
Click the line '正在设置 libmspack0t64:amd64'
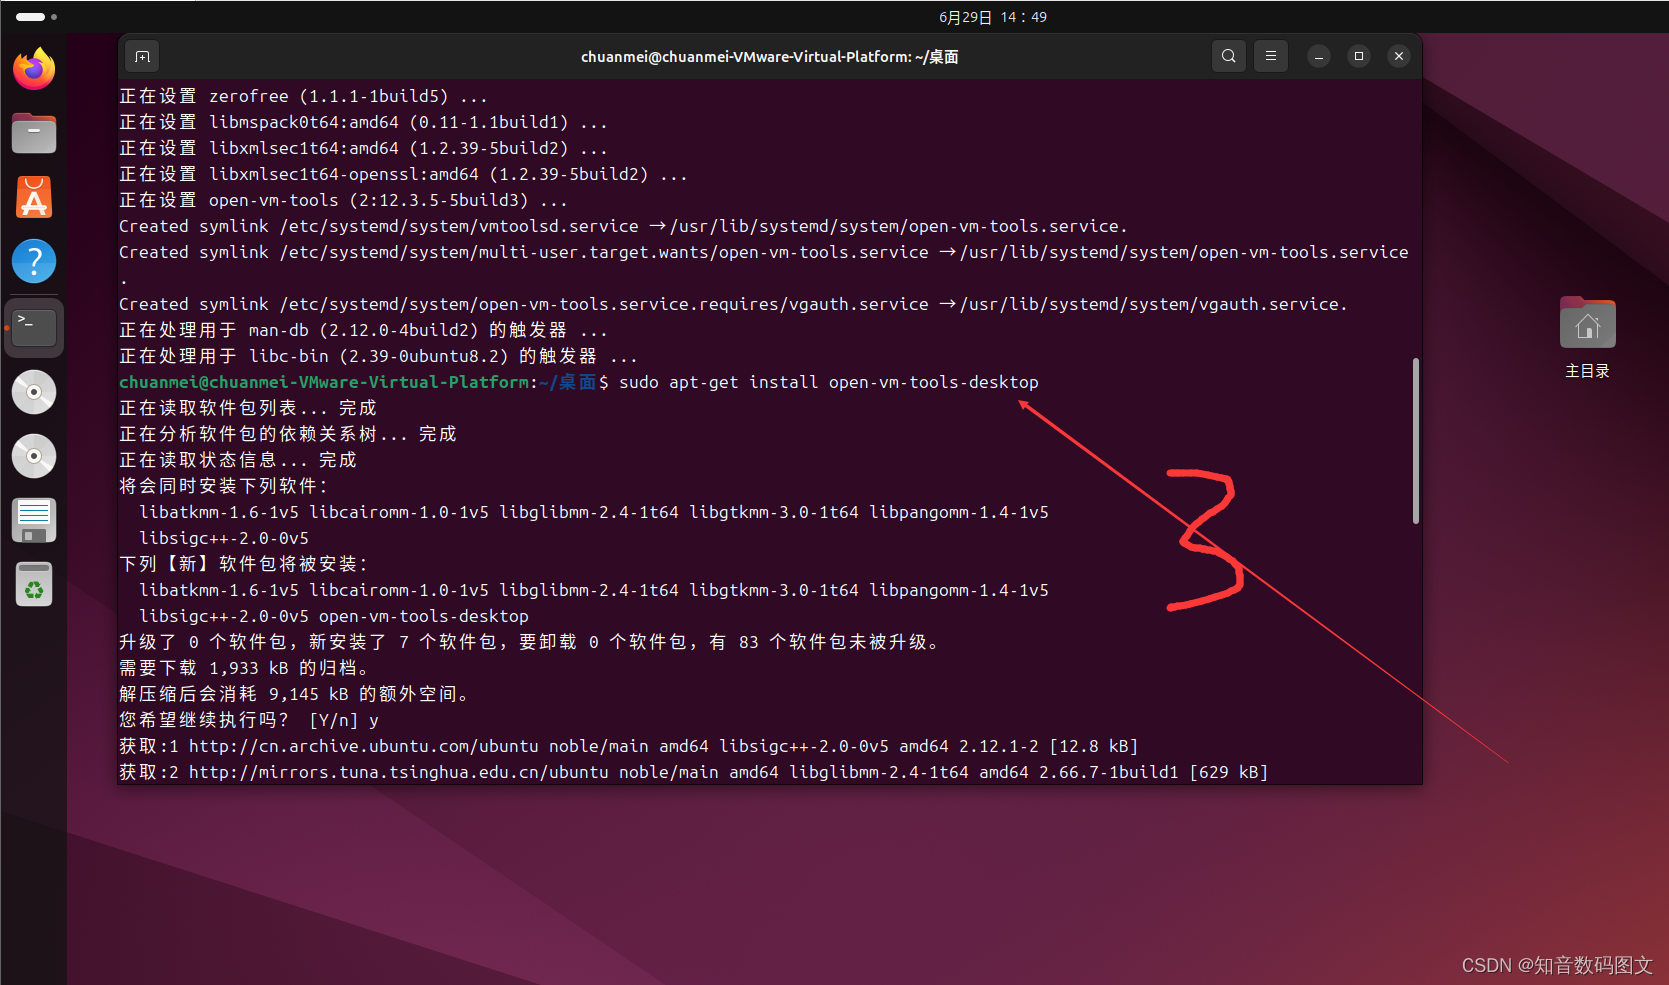(363, 122)
